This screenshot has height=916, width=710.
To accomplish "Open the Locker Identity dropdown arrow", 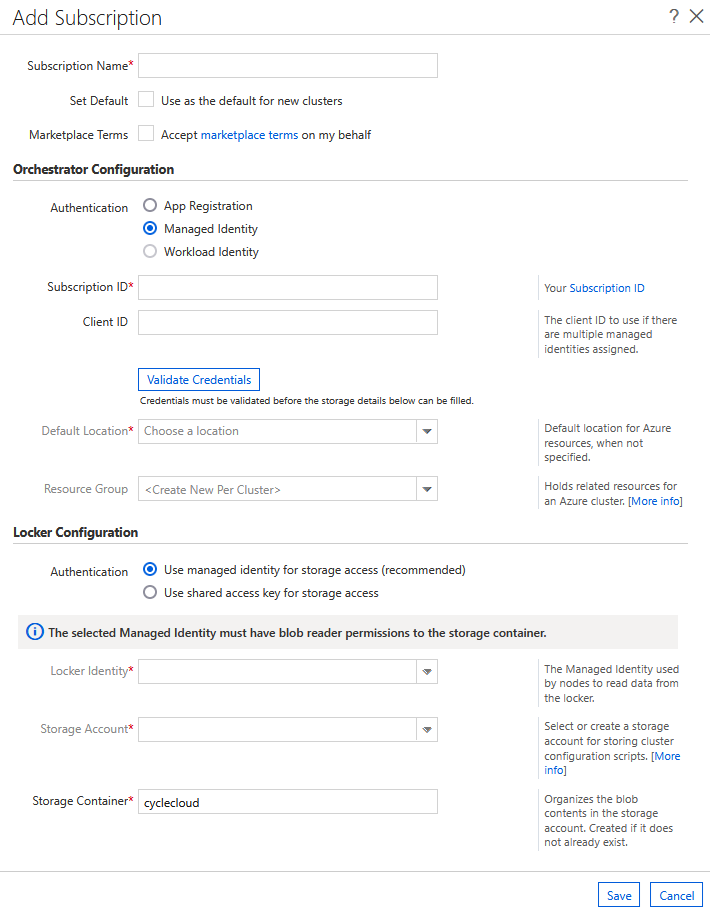I will [427, 672].
